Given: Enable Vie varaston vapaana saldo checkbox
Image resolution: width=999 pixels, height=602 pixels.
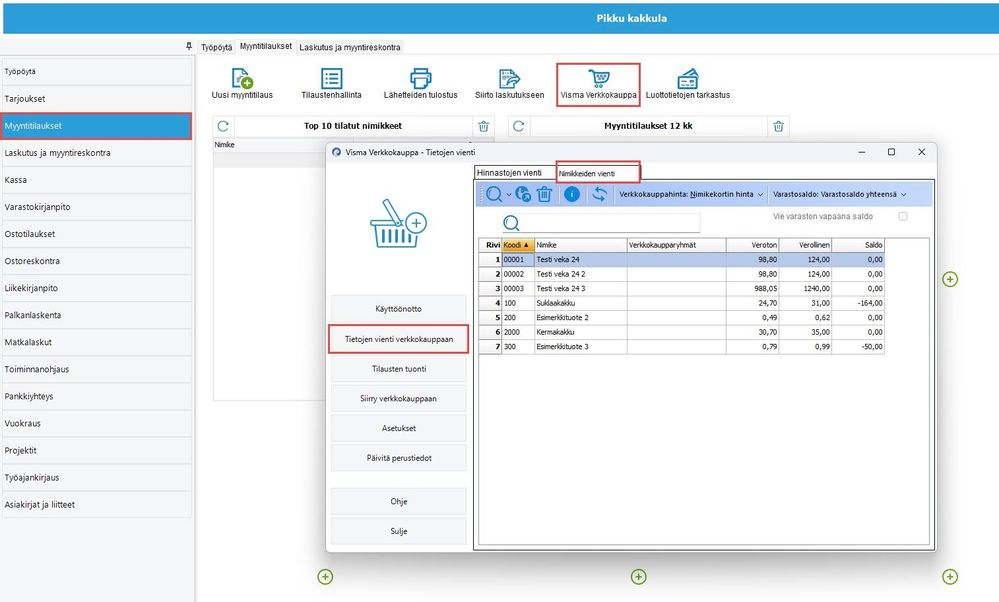Looking at the screenshot, I should 903,217.
